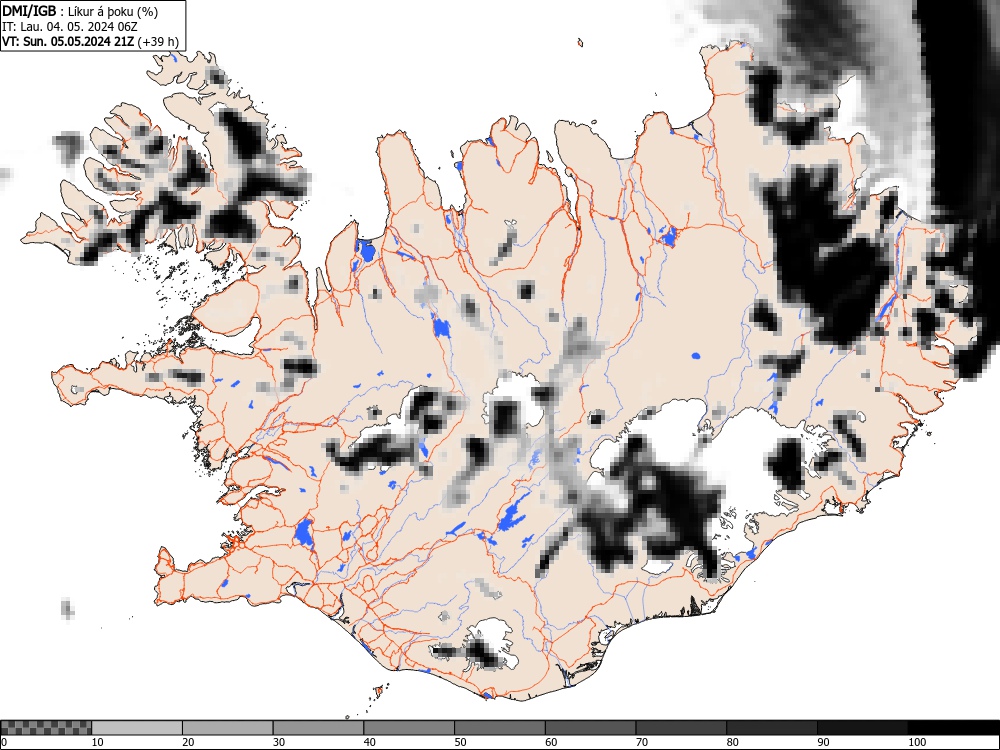Click the legend label '100'
The image size is (1000, 750).
pyautogui.click(x=917, y=742)
